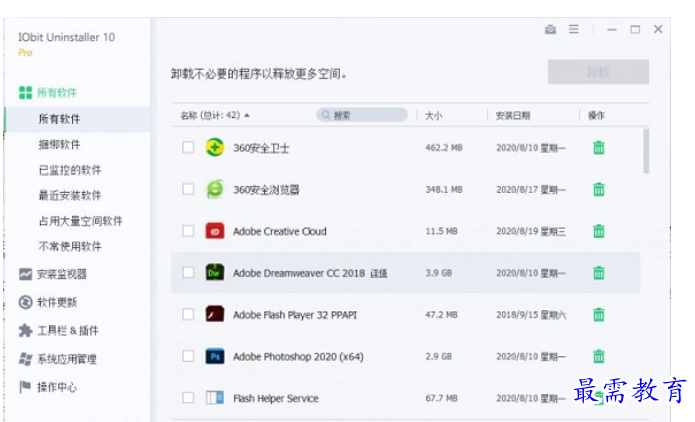Click the Adobe Flash Player app icon

[215, 314]
